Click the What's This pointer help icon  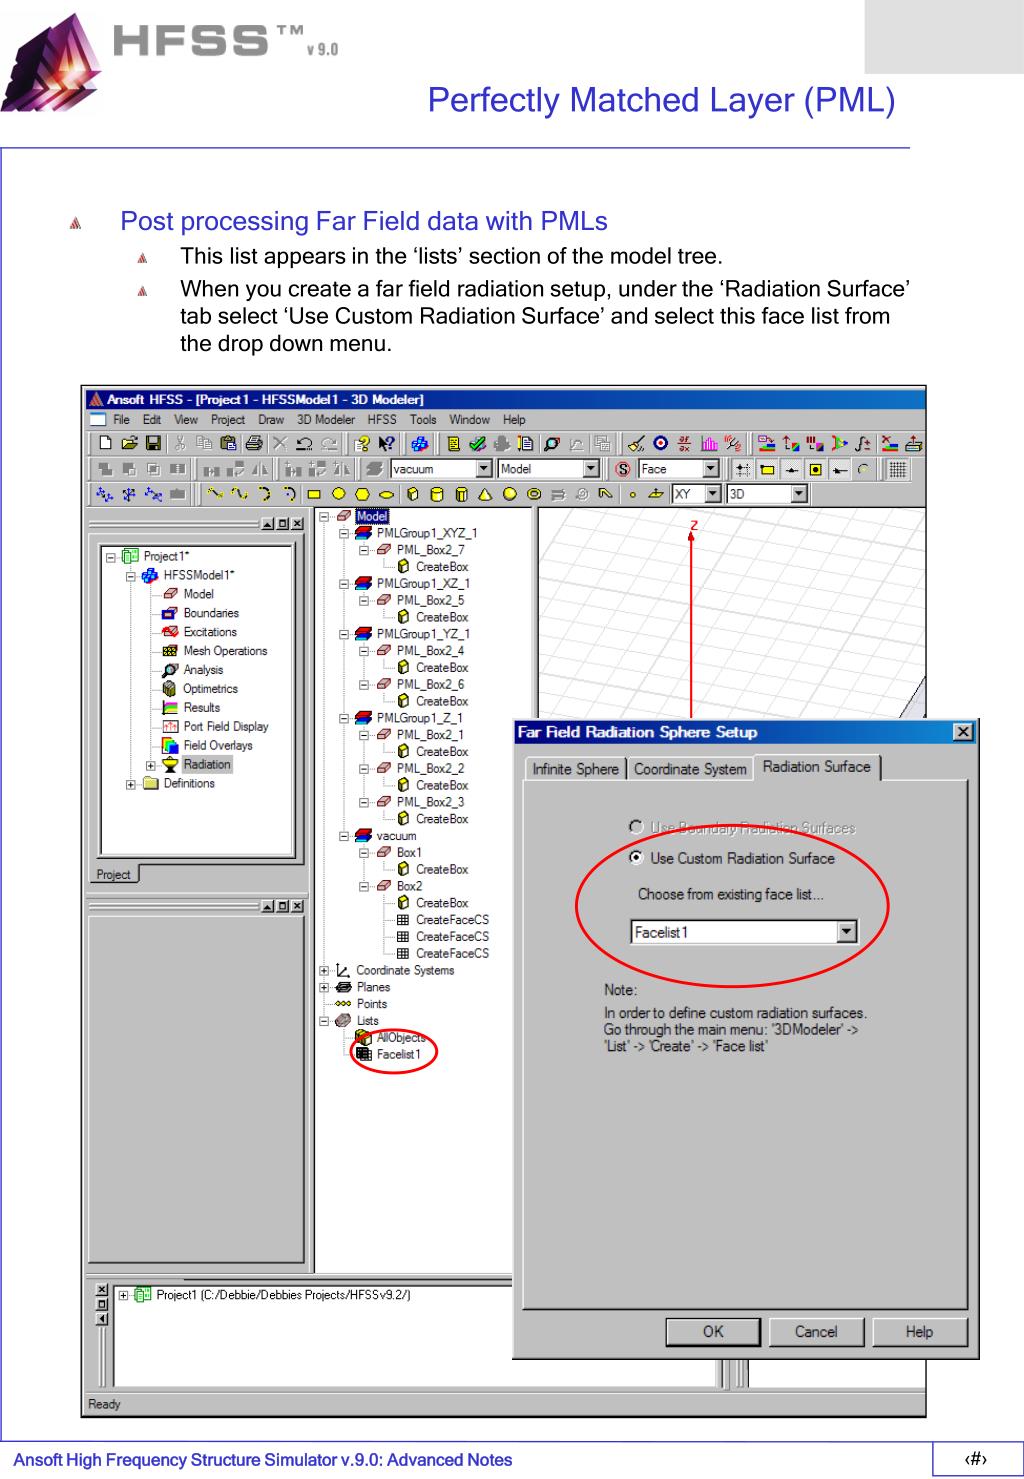click(387, 443)
